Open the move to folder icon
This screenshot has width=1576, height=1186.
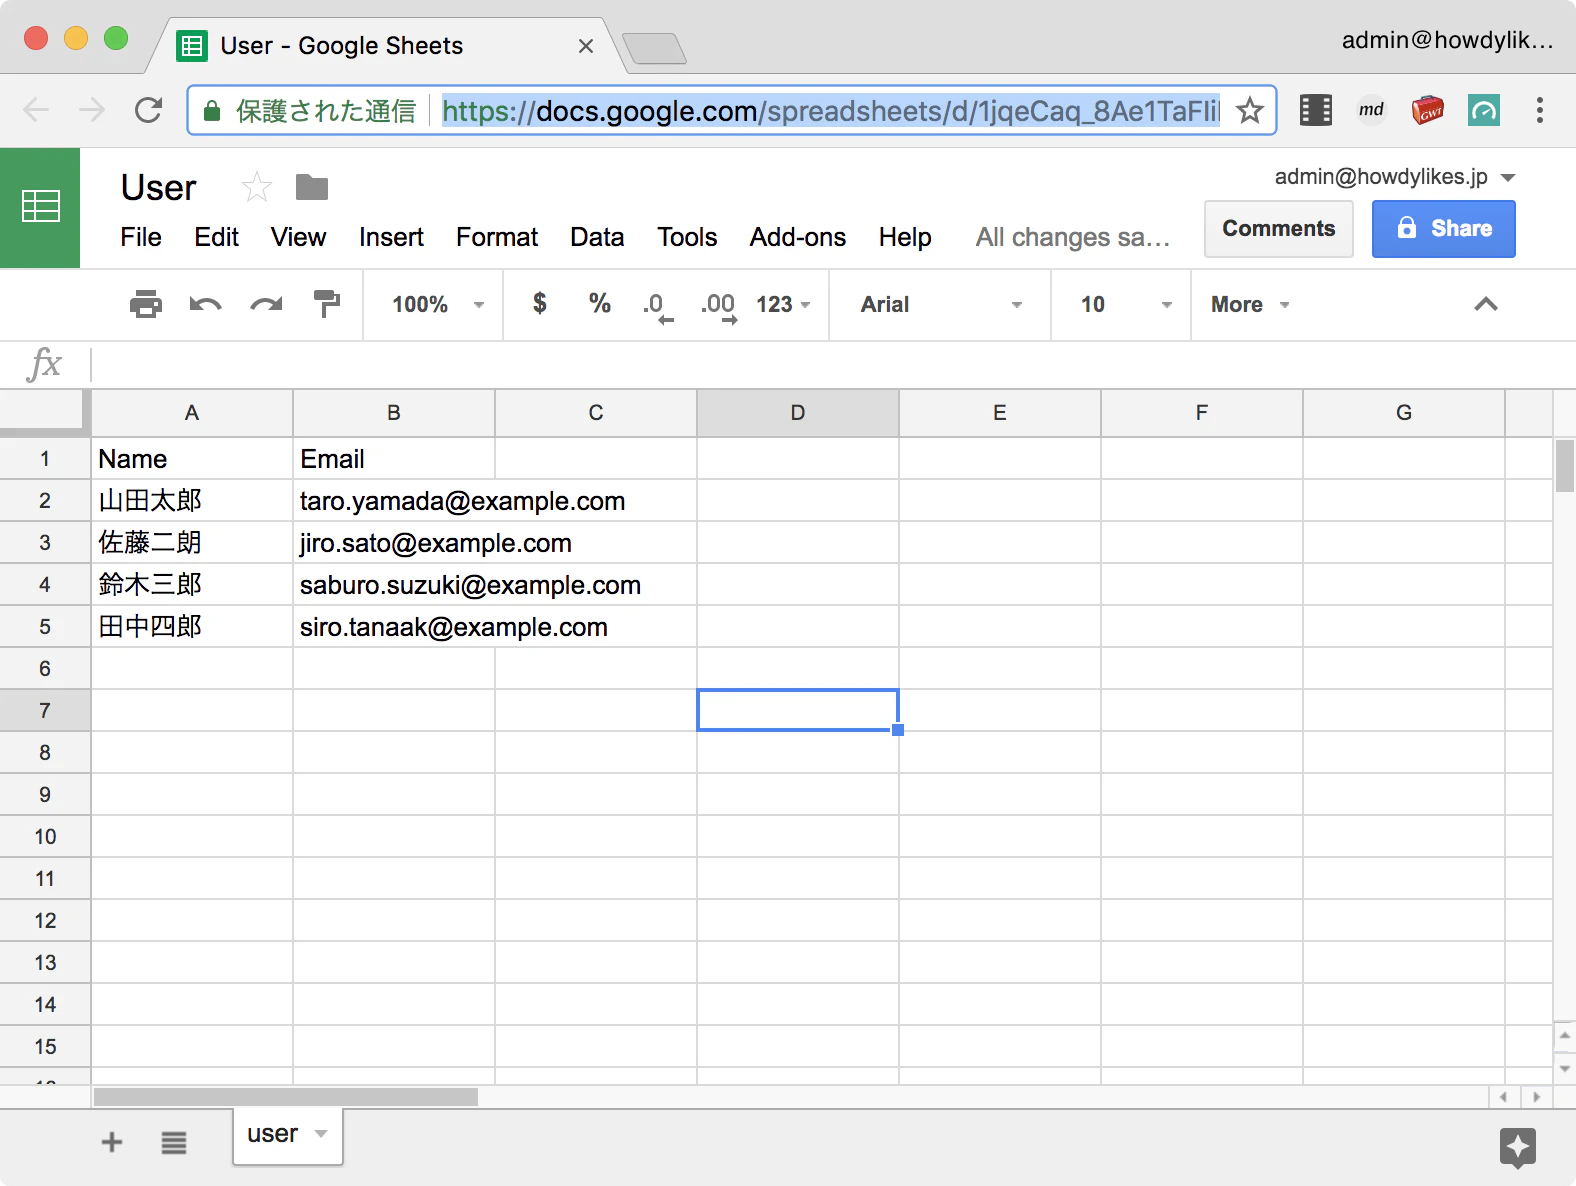coord(312,187)
